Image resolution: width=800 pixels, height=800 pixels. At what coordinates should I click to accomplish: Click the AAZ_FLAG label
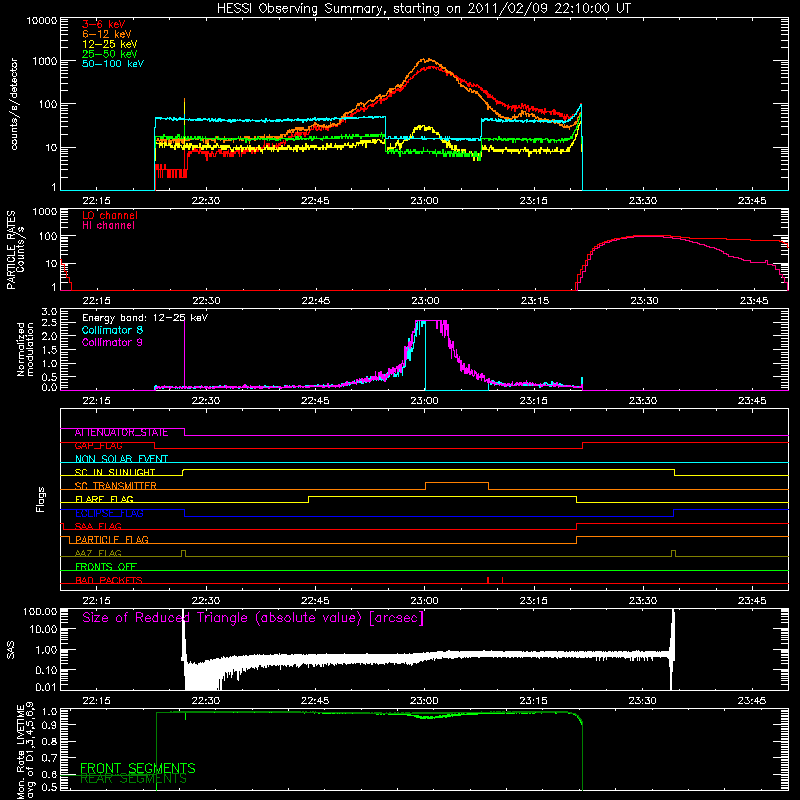pos(98,554)
